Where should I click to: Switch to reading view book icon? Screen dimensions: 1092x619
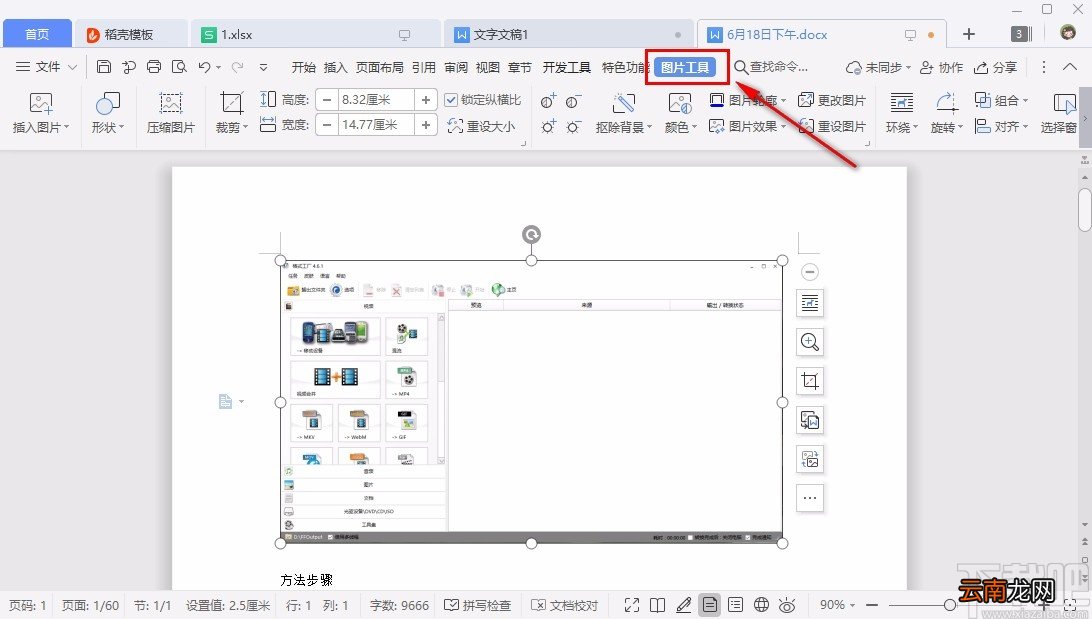click(x=657, y=605)
